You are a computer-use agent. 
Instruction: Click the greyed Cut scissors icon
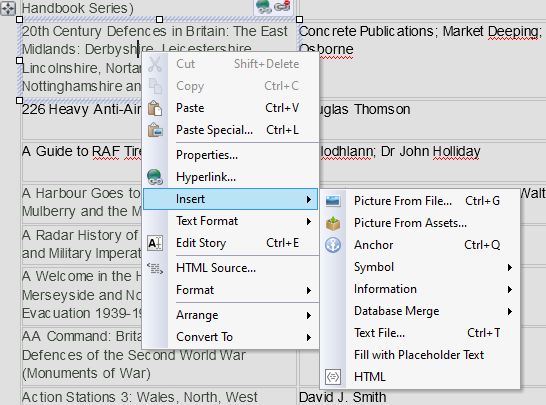point(155,64)
